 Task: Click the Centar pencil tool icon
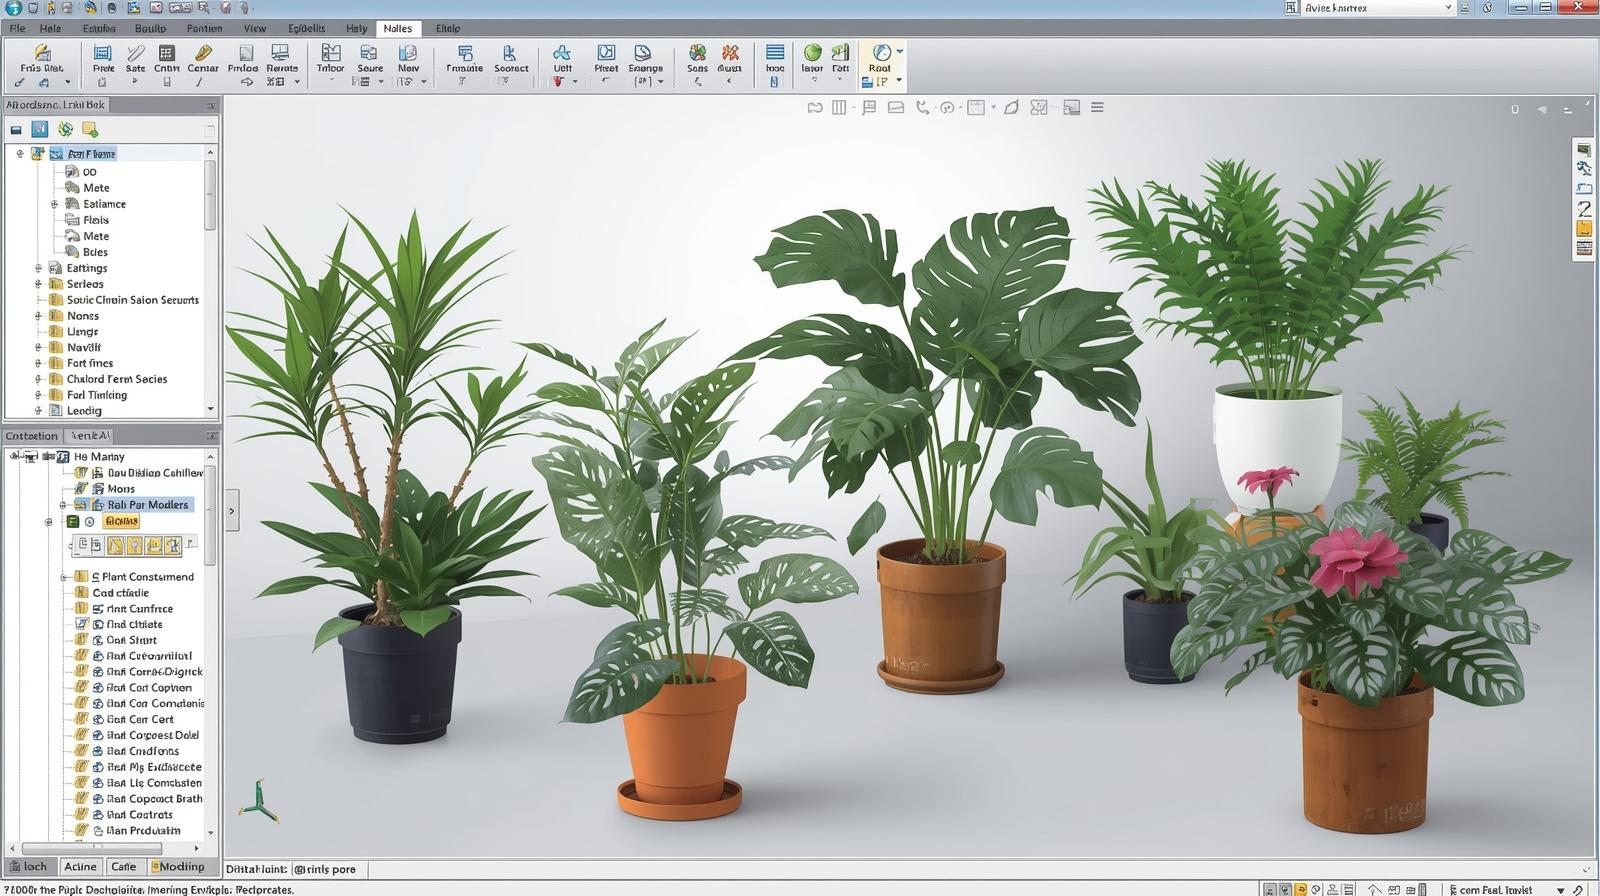pyautogui.click(x=202, y=53)
